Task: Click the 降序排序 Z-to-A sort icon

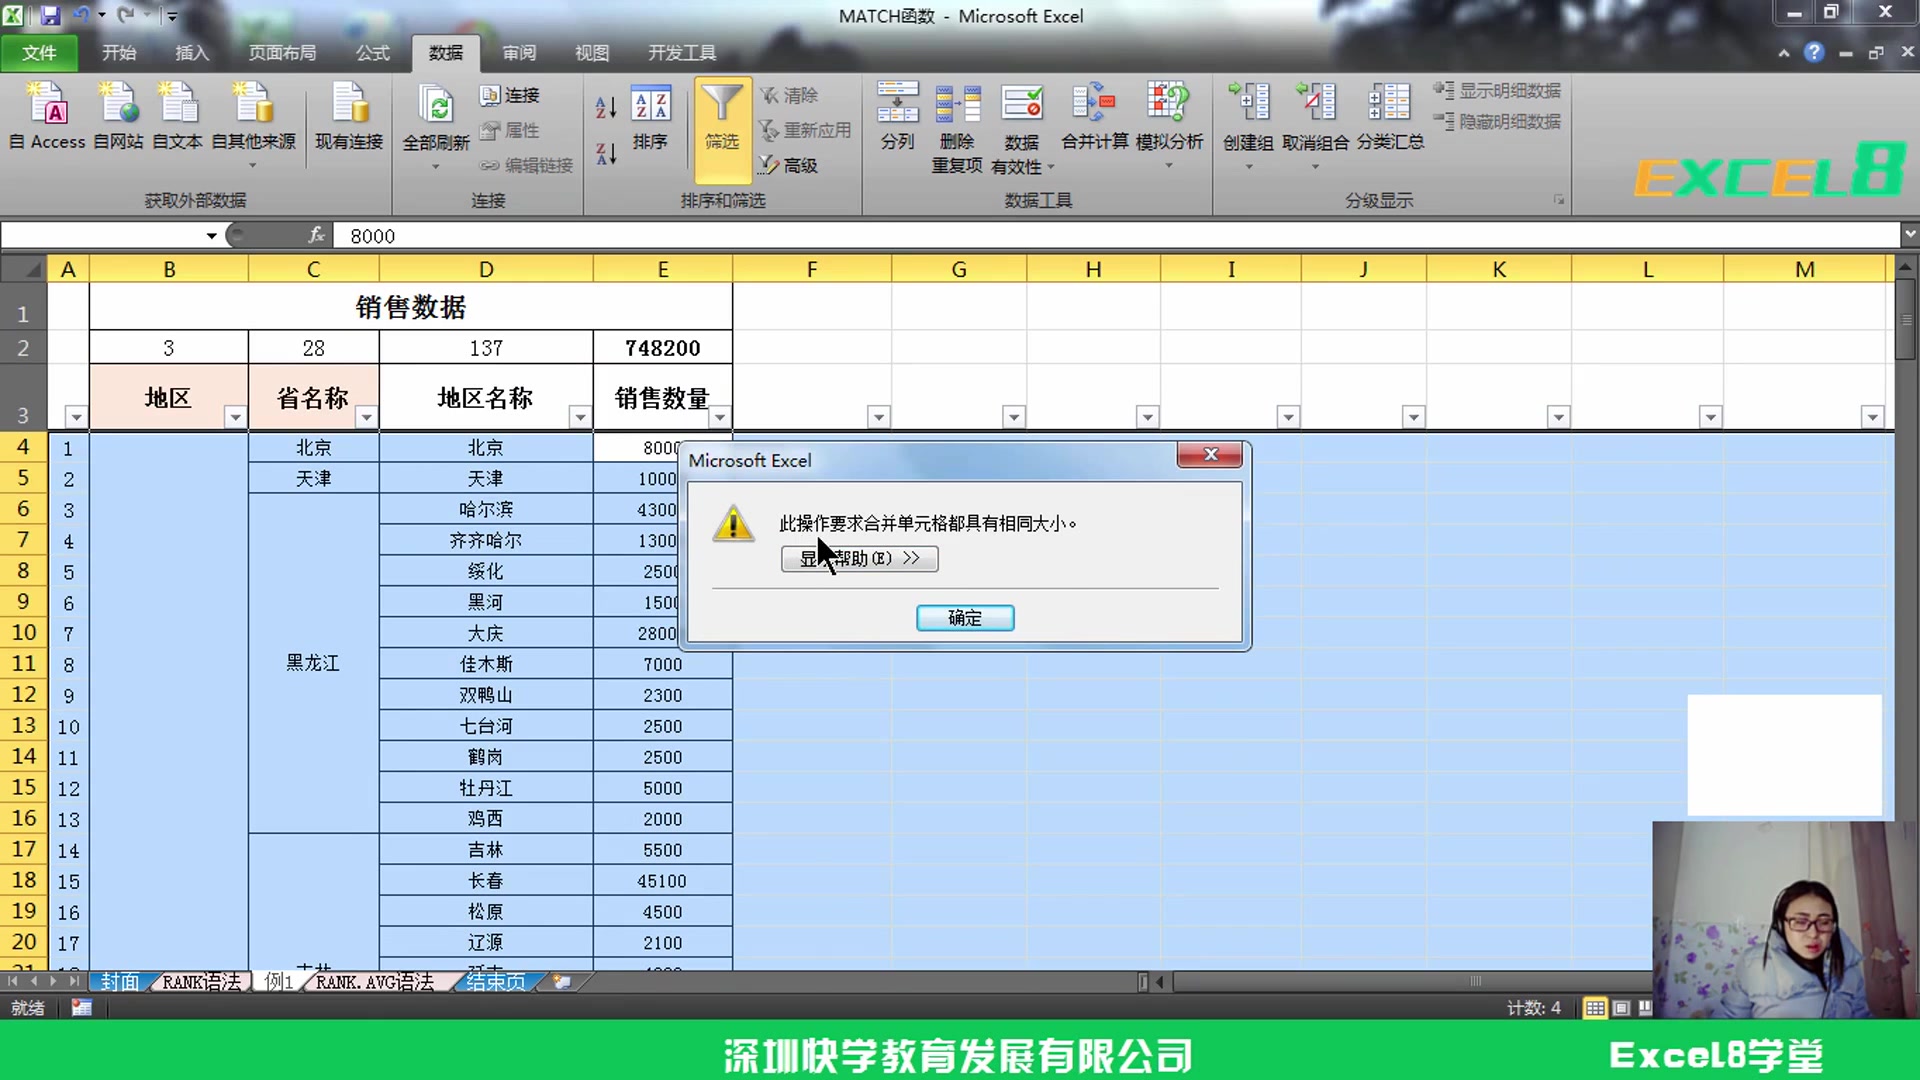Action: [x=604, y=155]
